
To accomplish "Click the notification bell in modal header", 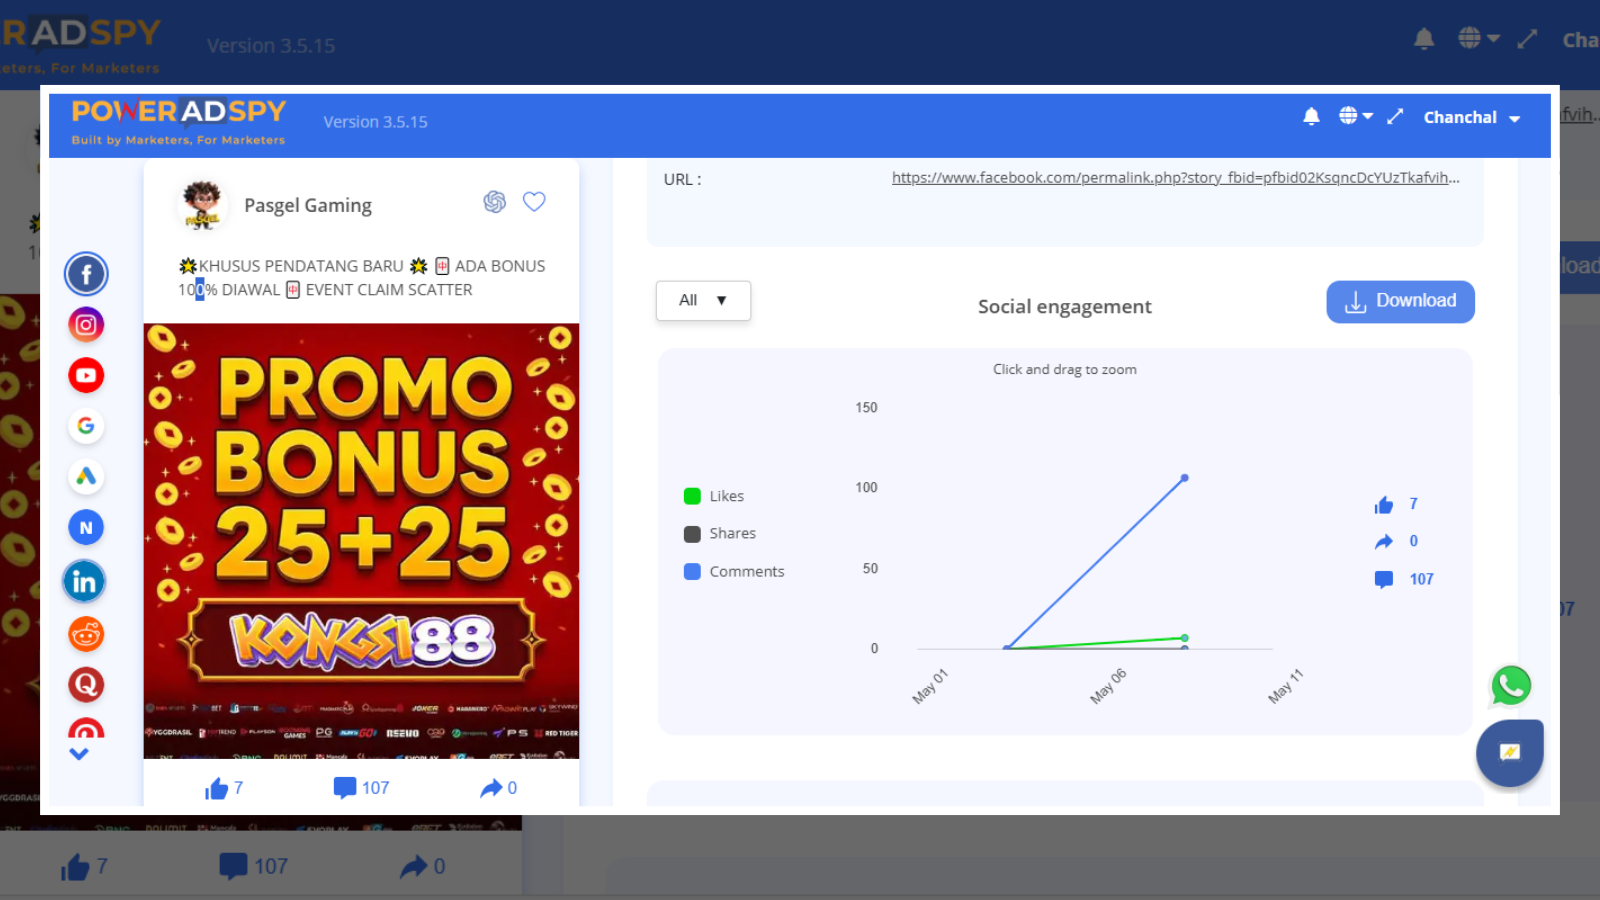I will [x=1312, y=117].
